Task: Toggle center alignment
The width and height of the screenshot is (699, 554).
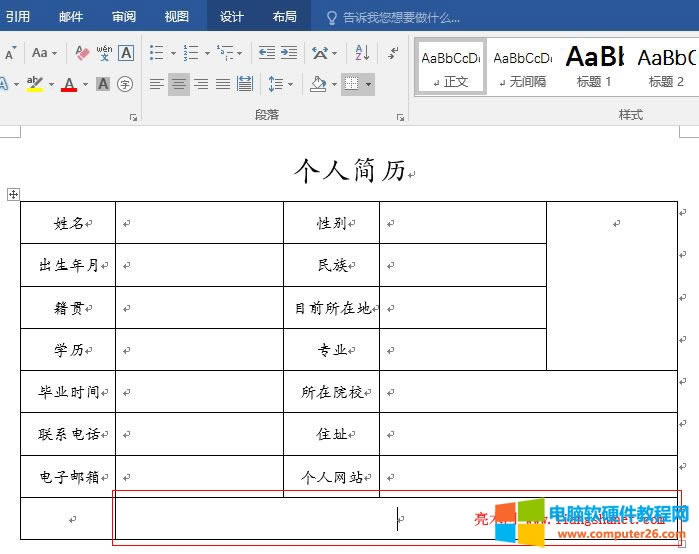Action: (x=178, y=85)
